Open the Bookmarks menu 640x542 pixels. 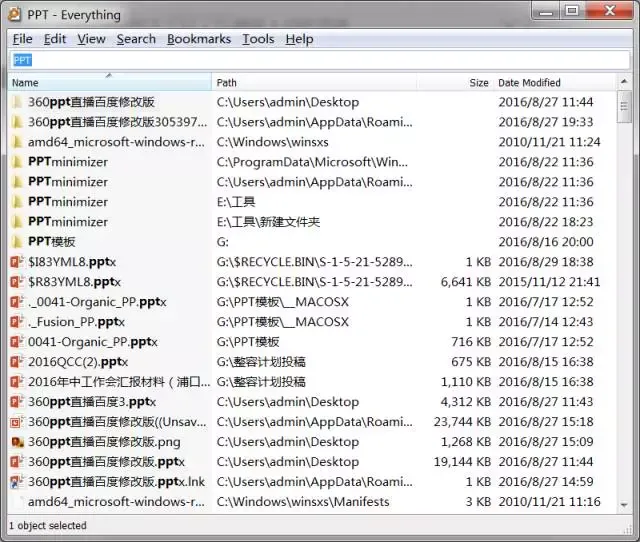(199, 39)
